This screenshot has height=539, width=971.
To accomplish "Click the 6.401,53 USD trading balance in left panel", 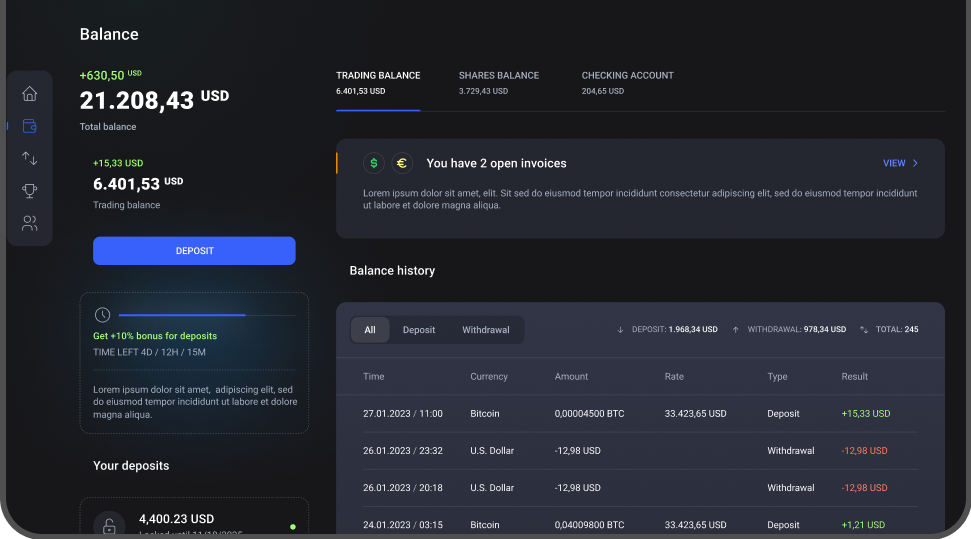I will click(x=138, y=184).
